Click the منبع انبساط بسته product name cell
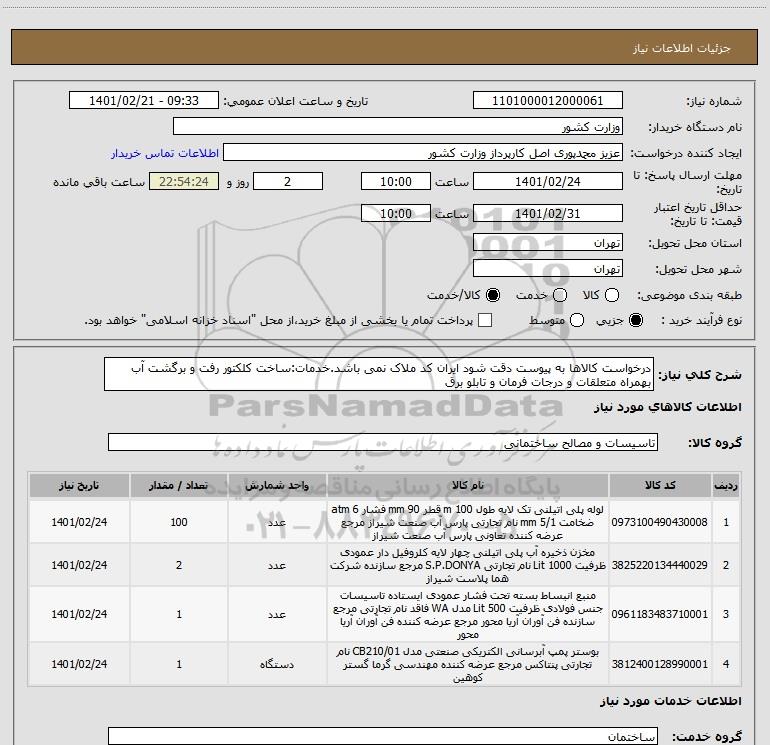 point(468,614)
